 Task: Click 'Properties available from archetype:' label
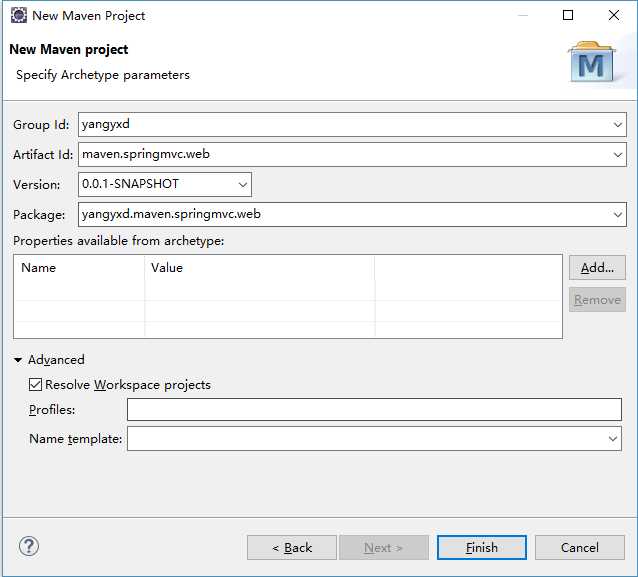118,241
